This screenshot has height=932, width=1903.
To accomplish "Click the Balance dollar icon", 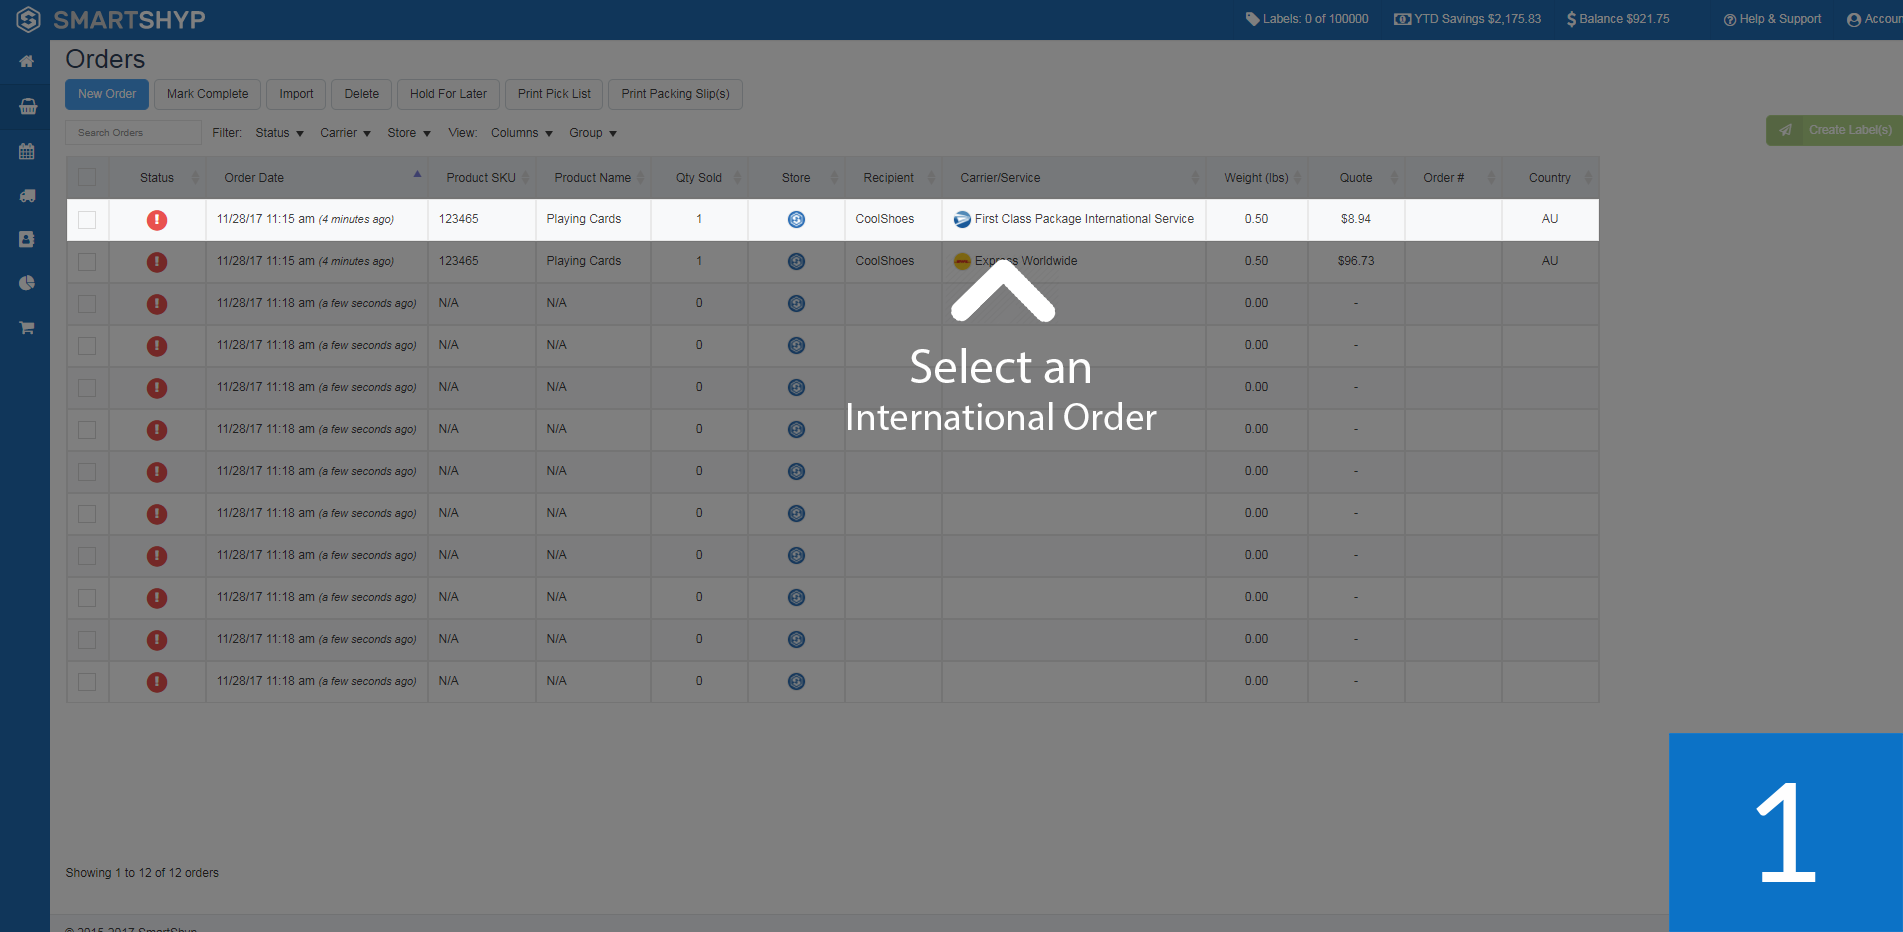I will [1571, 19].
